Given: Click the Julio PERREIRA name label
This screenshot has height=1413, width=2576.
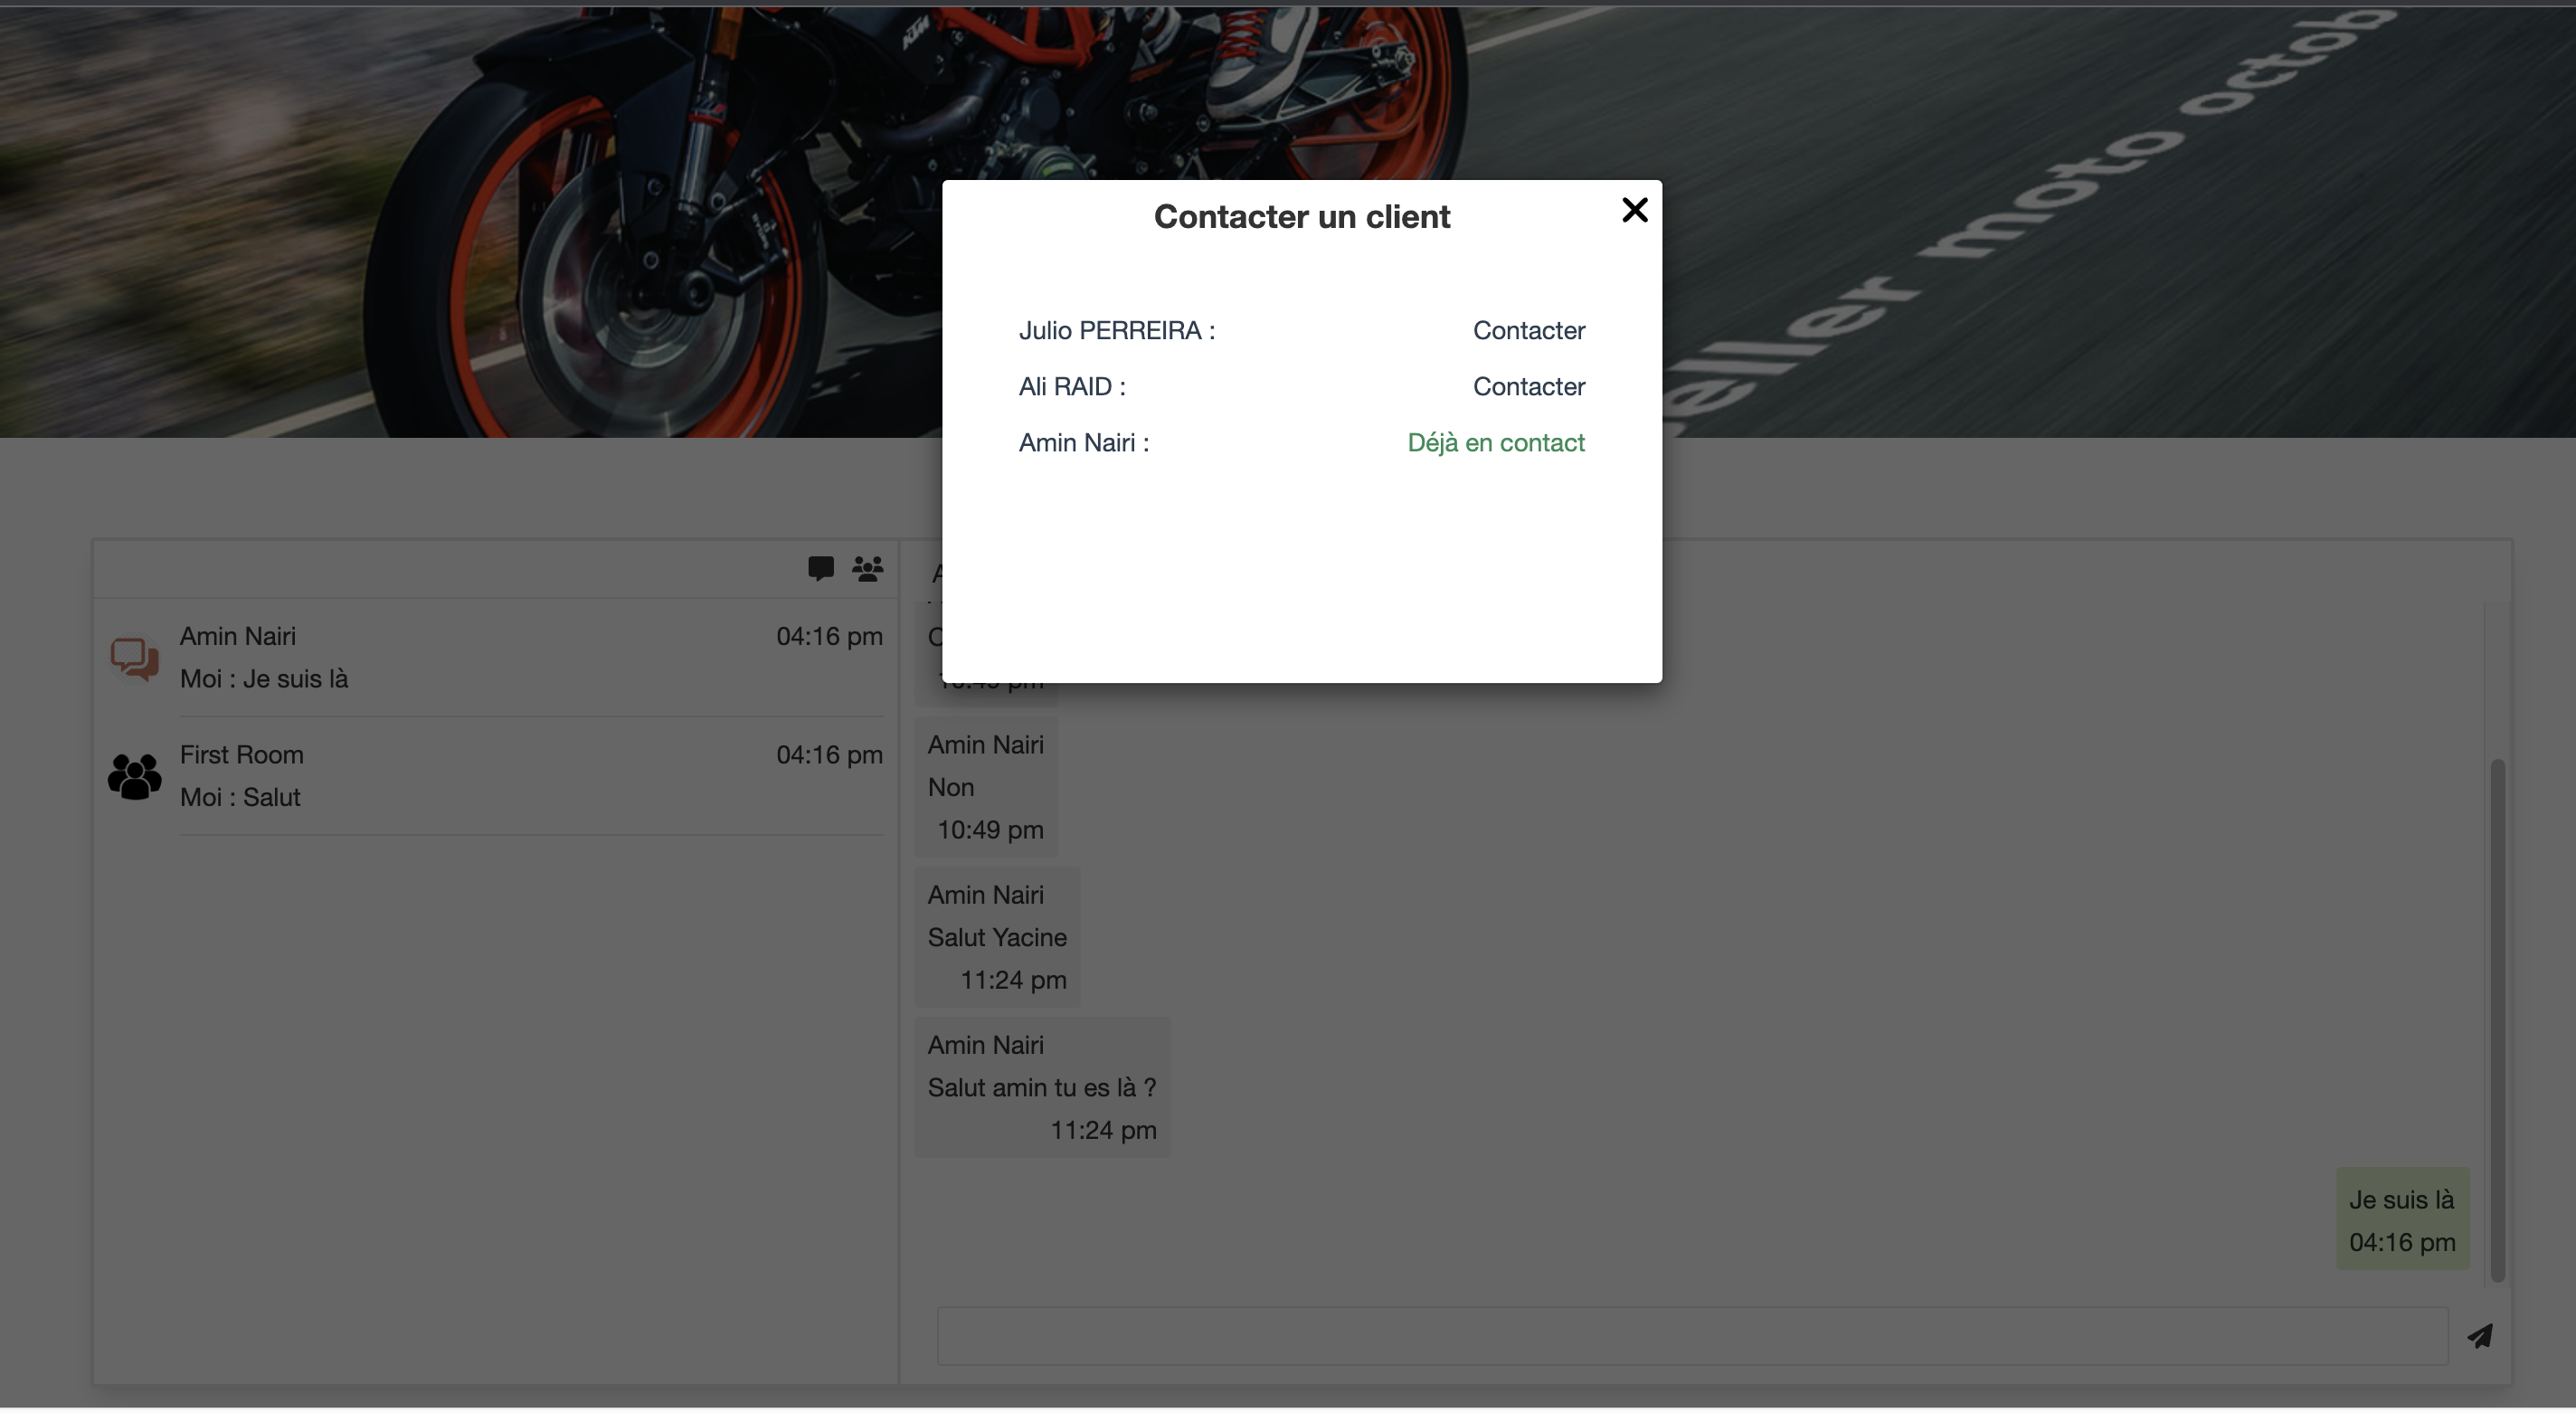Looking at the screenshot, I should coord(1116,330).
